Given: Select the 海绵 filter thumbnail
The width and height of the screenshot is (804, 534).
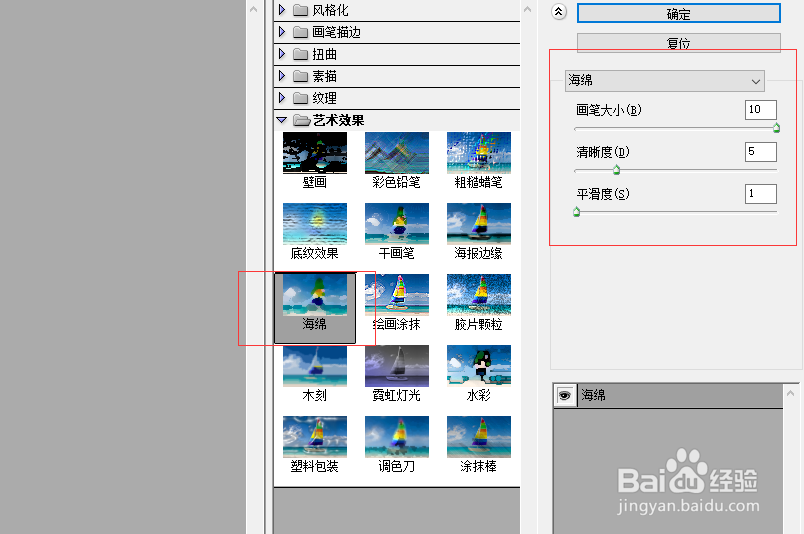Looking at the screenshot, I should tap(315, 294).
